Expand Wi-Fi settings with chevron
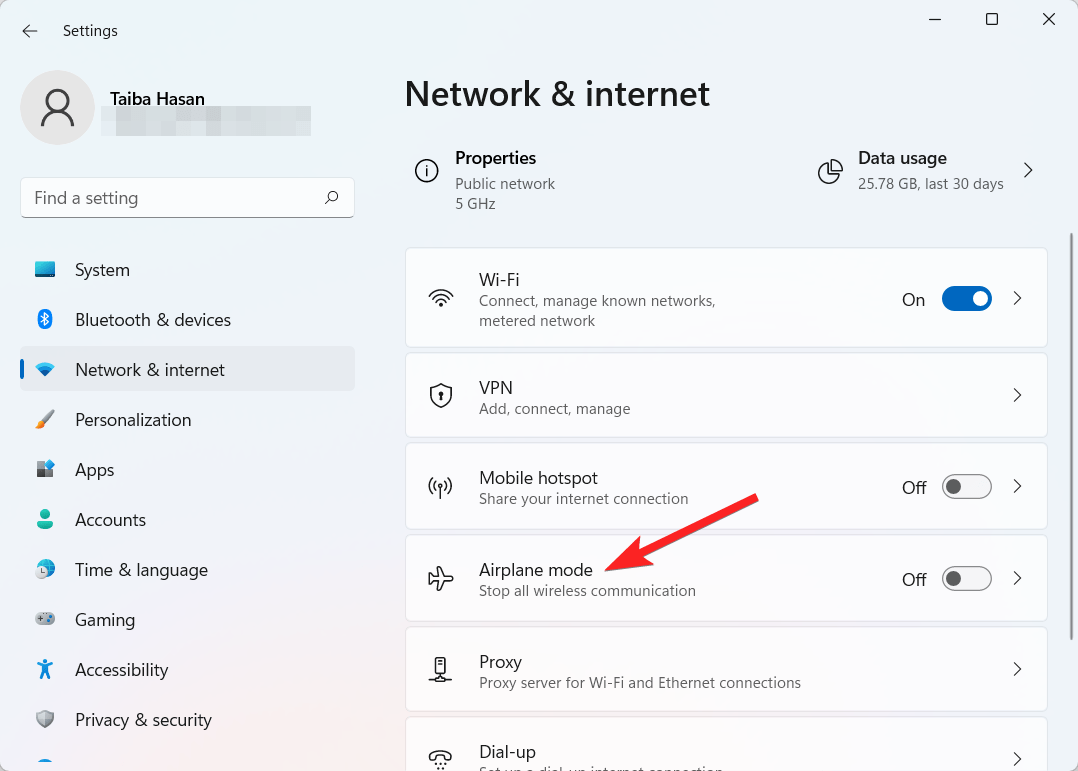 point(1017,299)
